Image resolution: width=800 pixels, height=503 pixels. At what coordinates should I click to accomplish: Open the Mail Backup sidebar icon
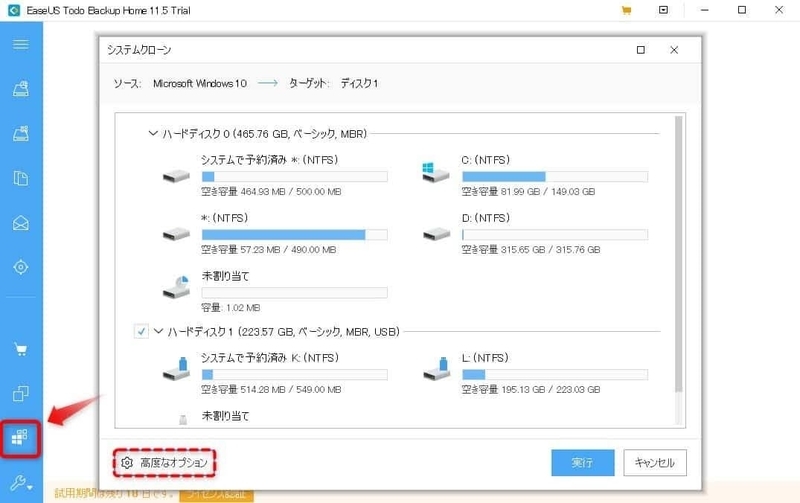tap(21, 222)
